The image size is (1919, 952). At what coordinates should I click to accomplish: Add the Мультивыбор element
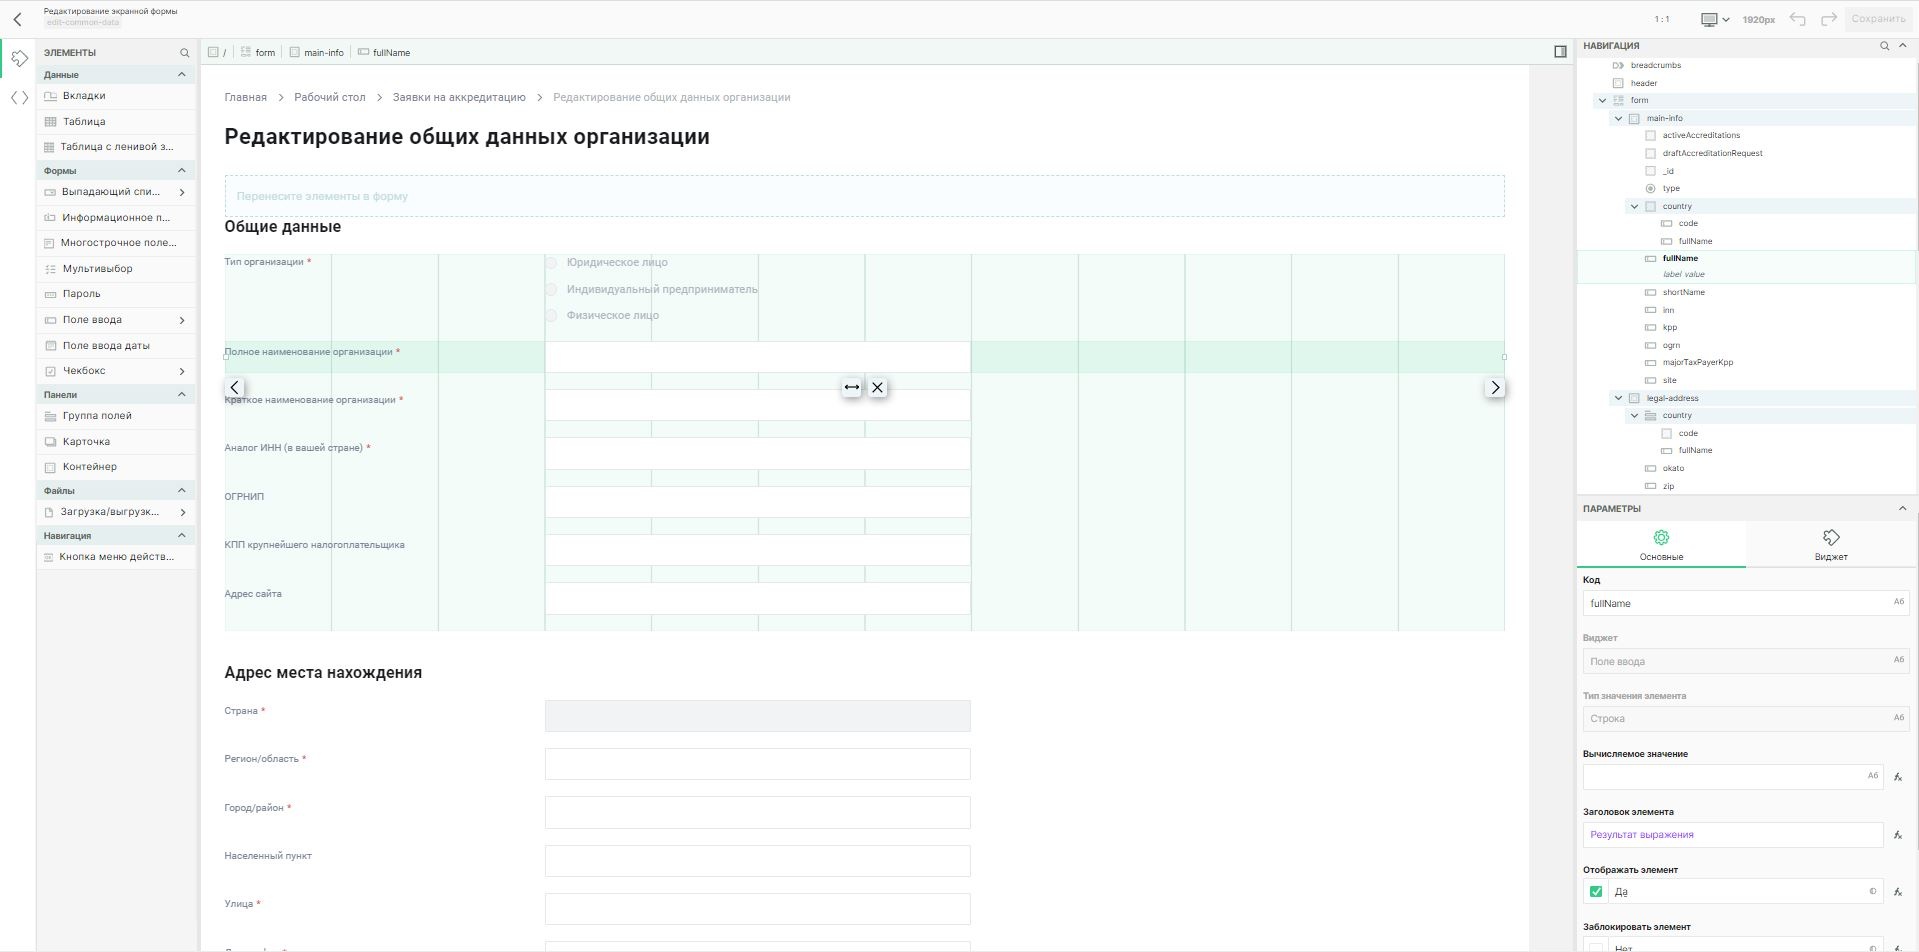[x=116, y=269]
